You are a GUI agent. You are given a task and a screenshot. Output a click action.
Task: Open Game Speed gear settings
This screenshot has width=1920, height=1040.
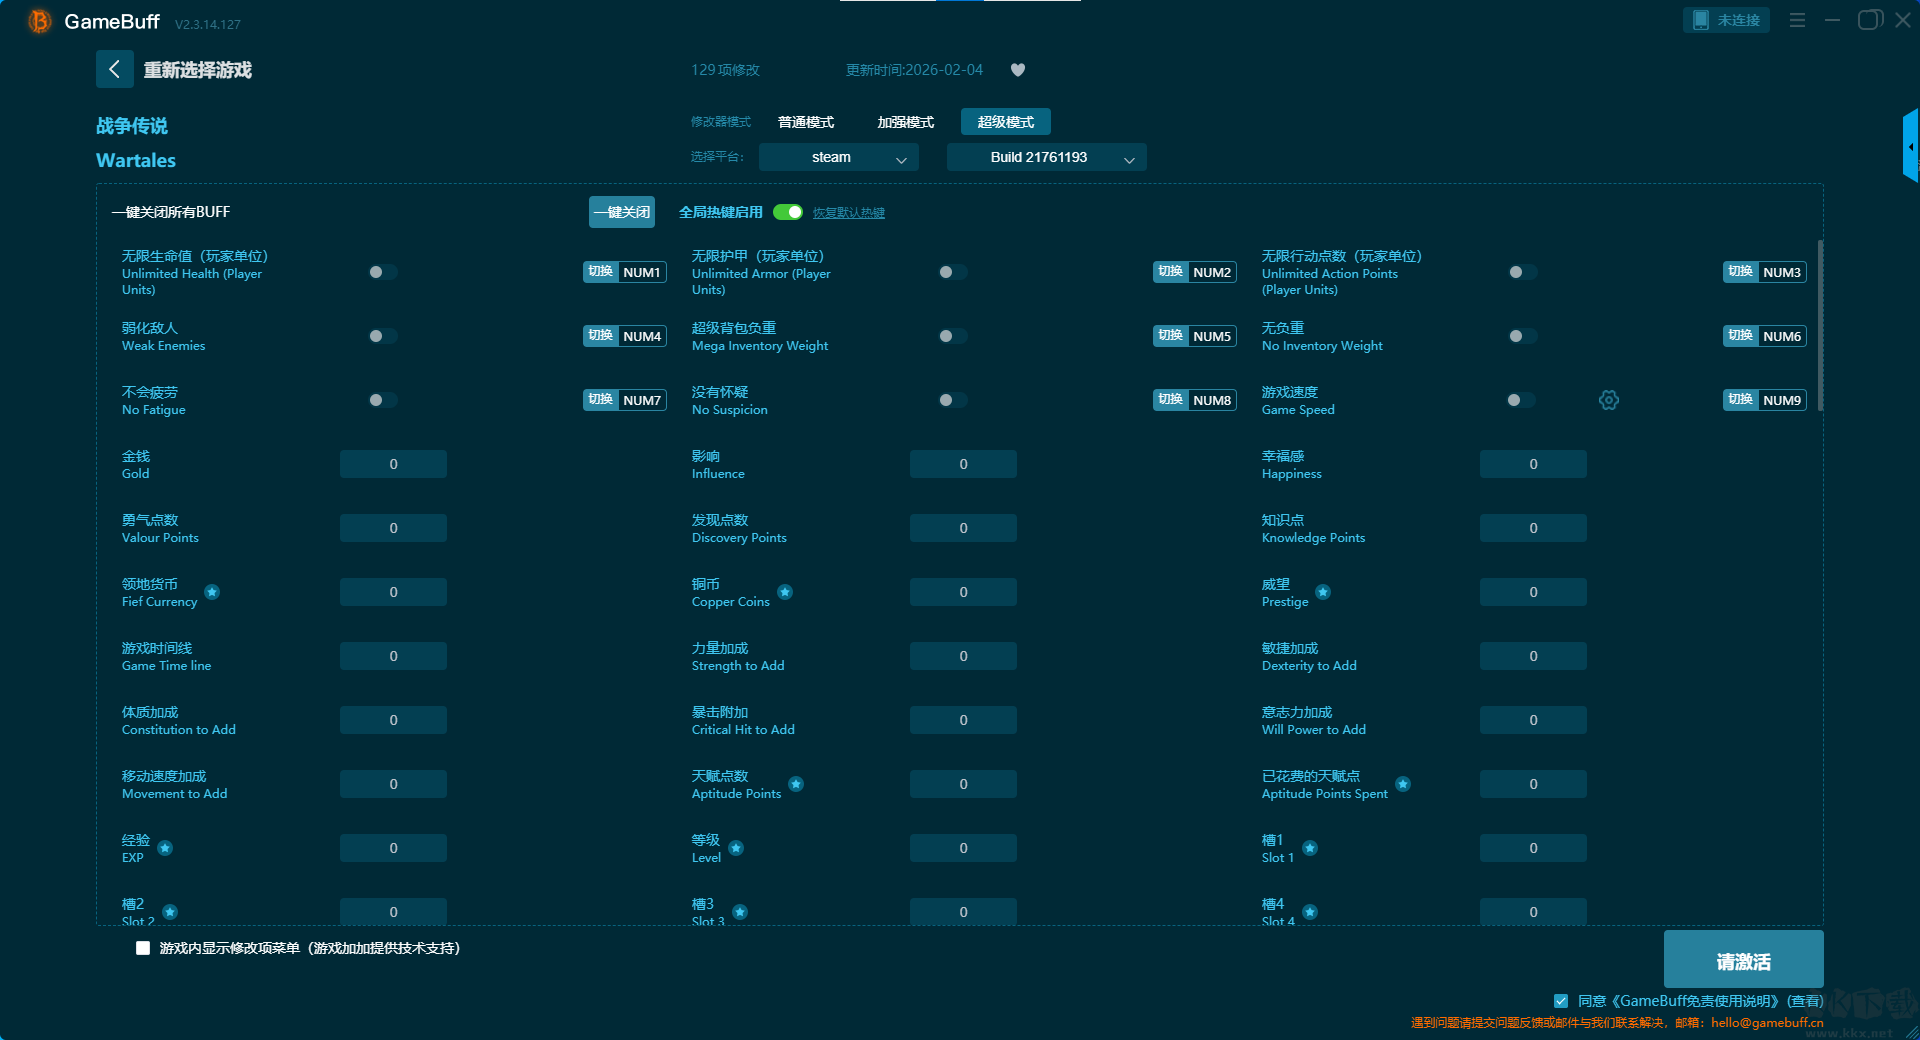[x=1608, y=400]
